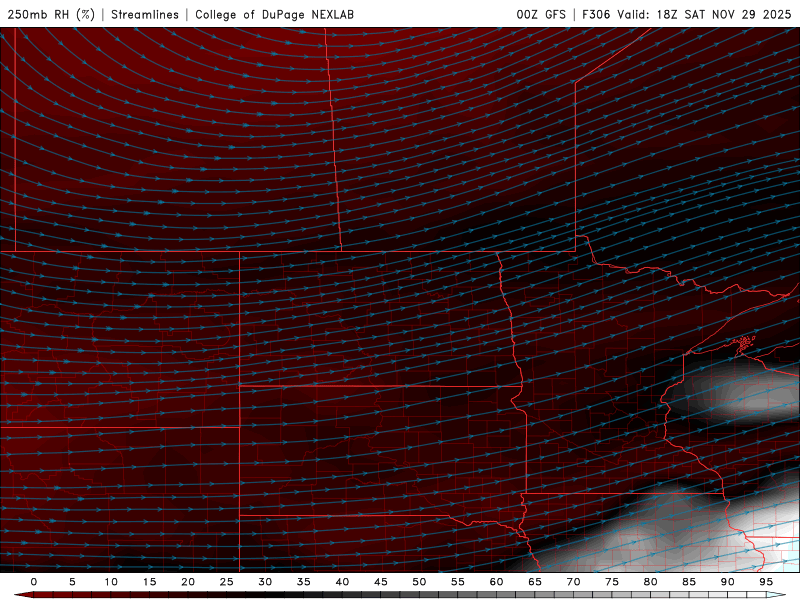Click the "250mb RH (%)" title text
This screenshot has width=800, height=600.
(x=52, y=14)
